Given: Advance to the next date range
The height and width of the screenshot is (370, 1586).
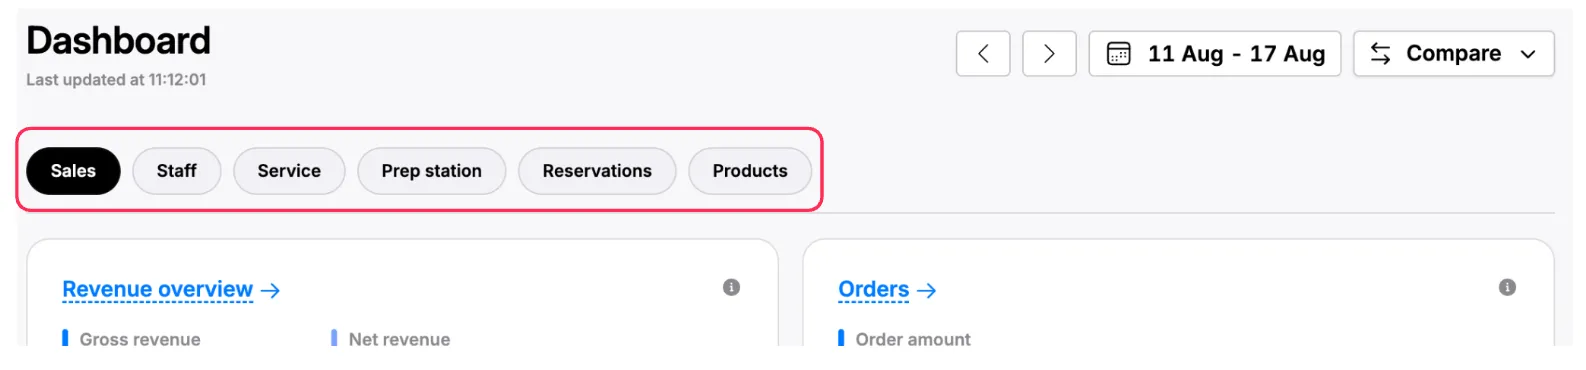Looking at the screenshot, I should point(1049,53).
